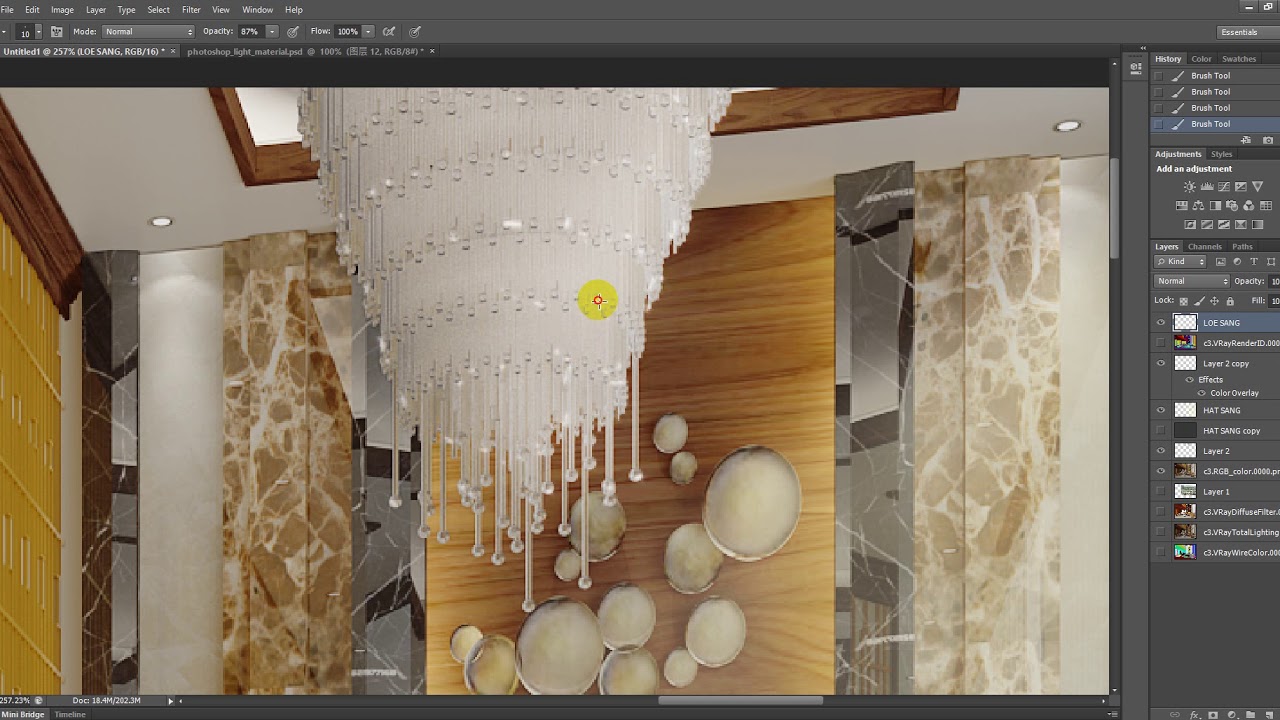Add Exposure adjustment
Viewport: 1280px width, 720px height.
(x=1242, y=187)
